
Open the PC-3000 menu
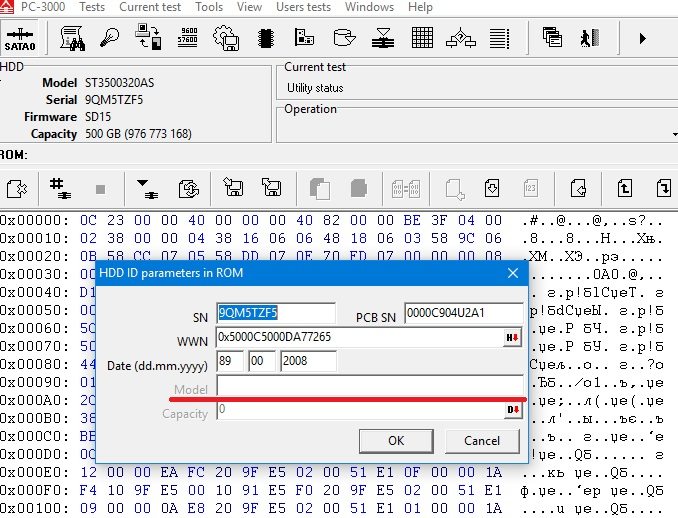click(x=43, y=7)
